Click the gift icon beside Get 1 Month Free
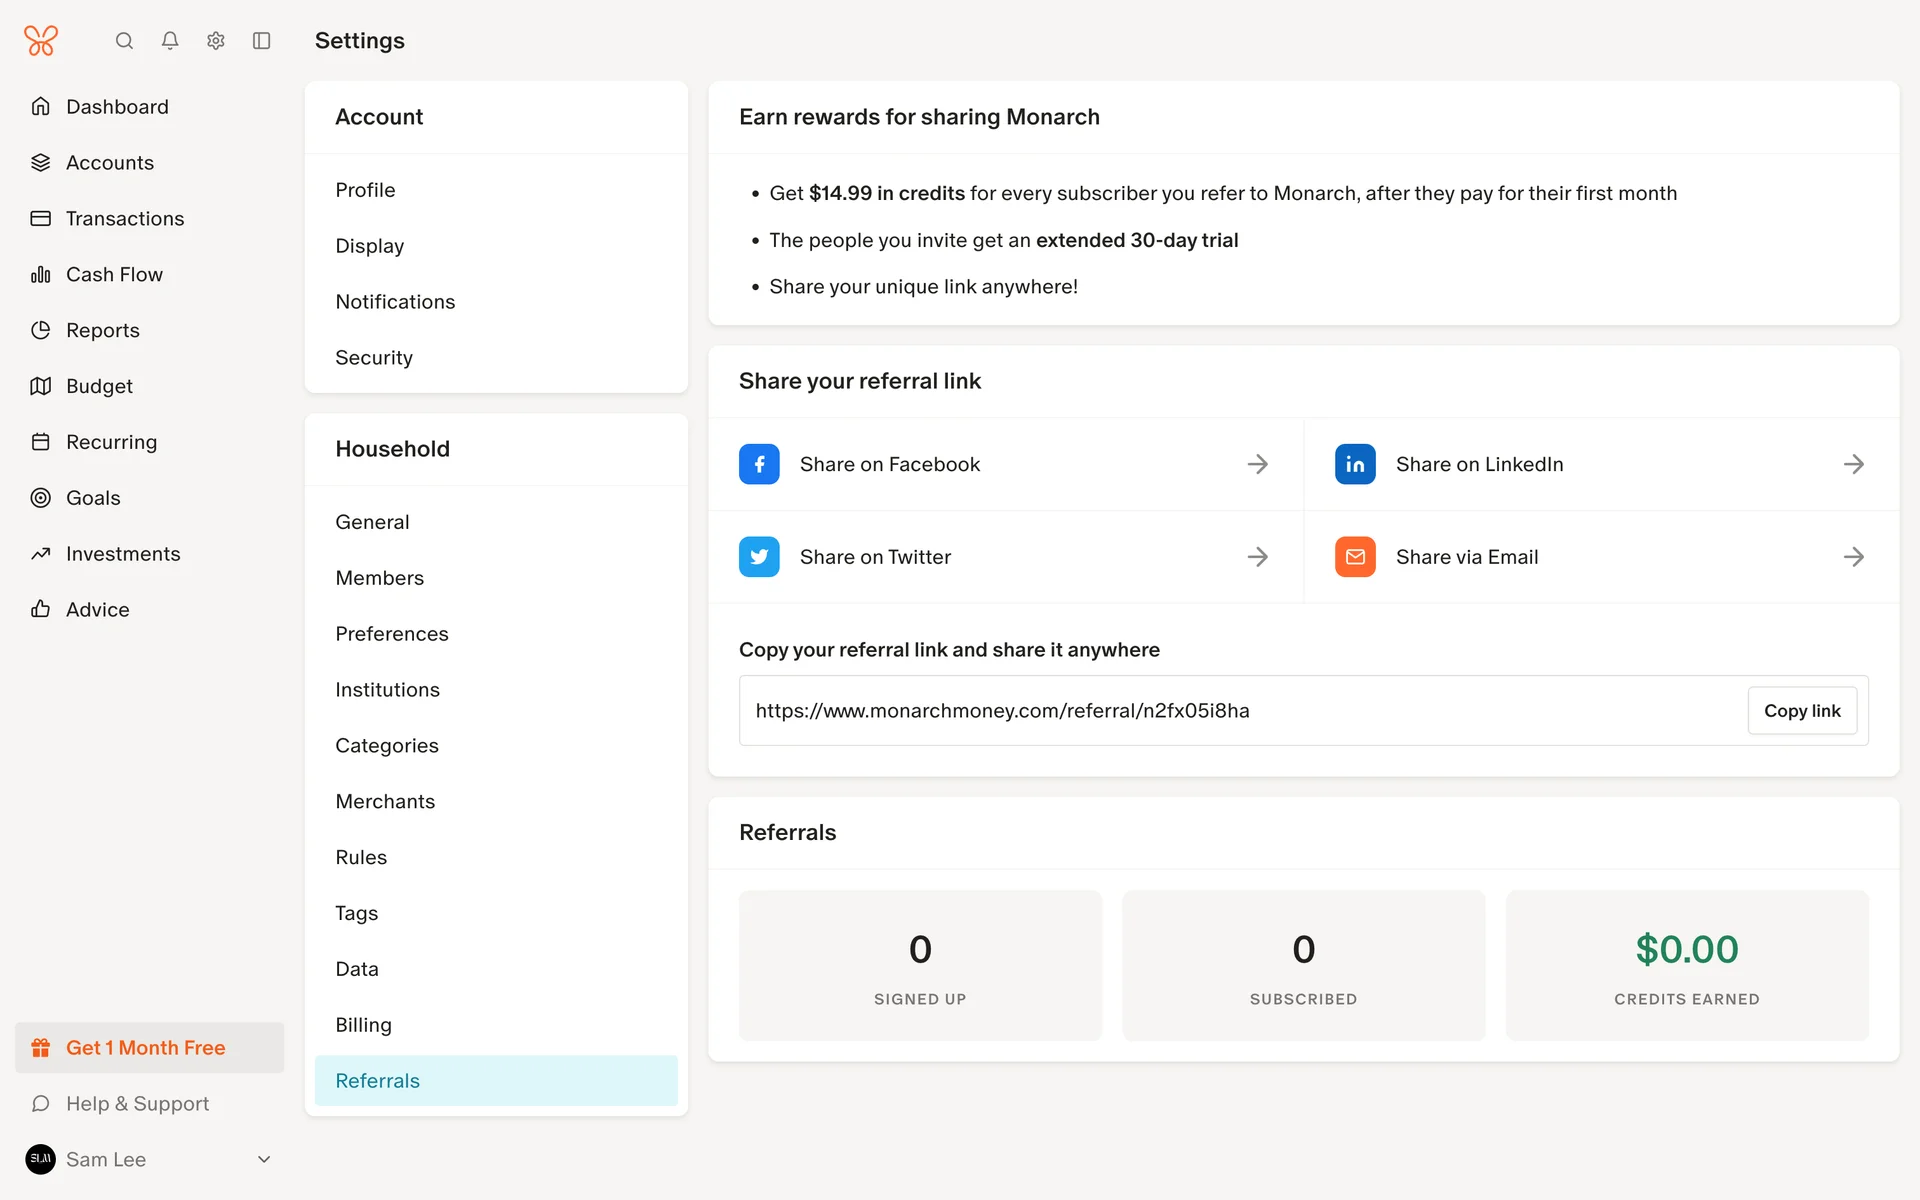The height and width of the screenshot is (1200, 1920). 41,1048
